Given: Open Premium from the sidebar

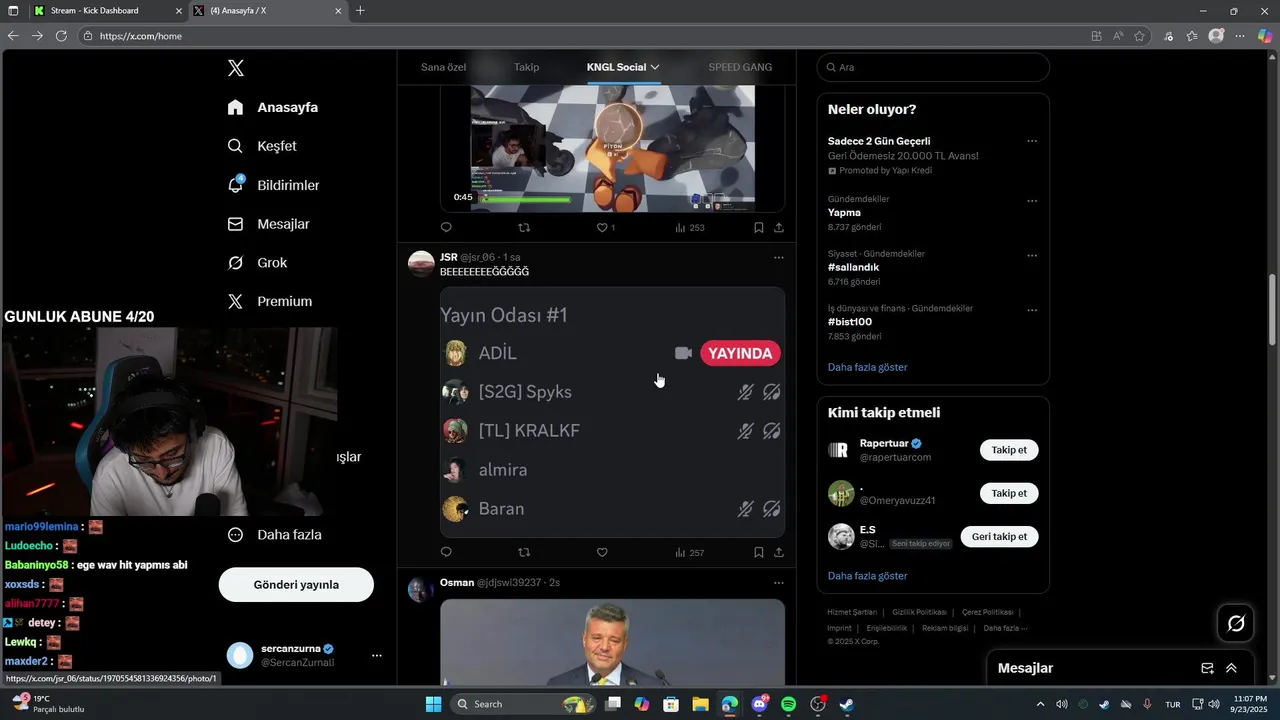Looking at the screenshot, I should (x=270, y=301).
